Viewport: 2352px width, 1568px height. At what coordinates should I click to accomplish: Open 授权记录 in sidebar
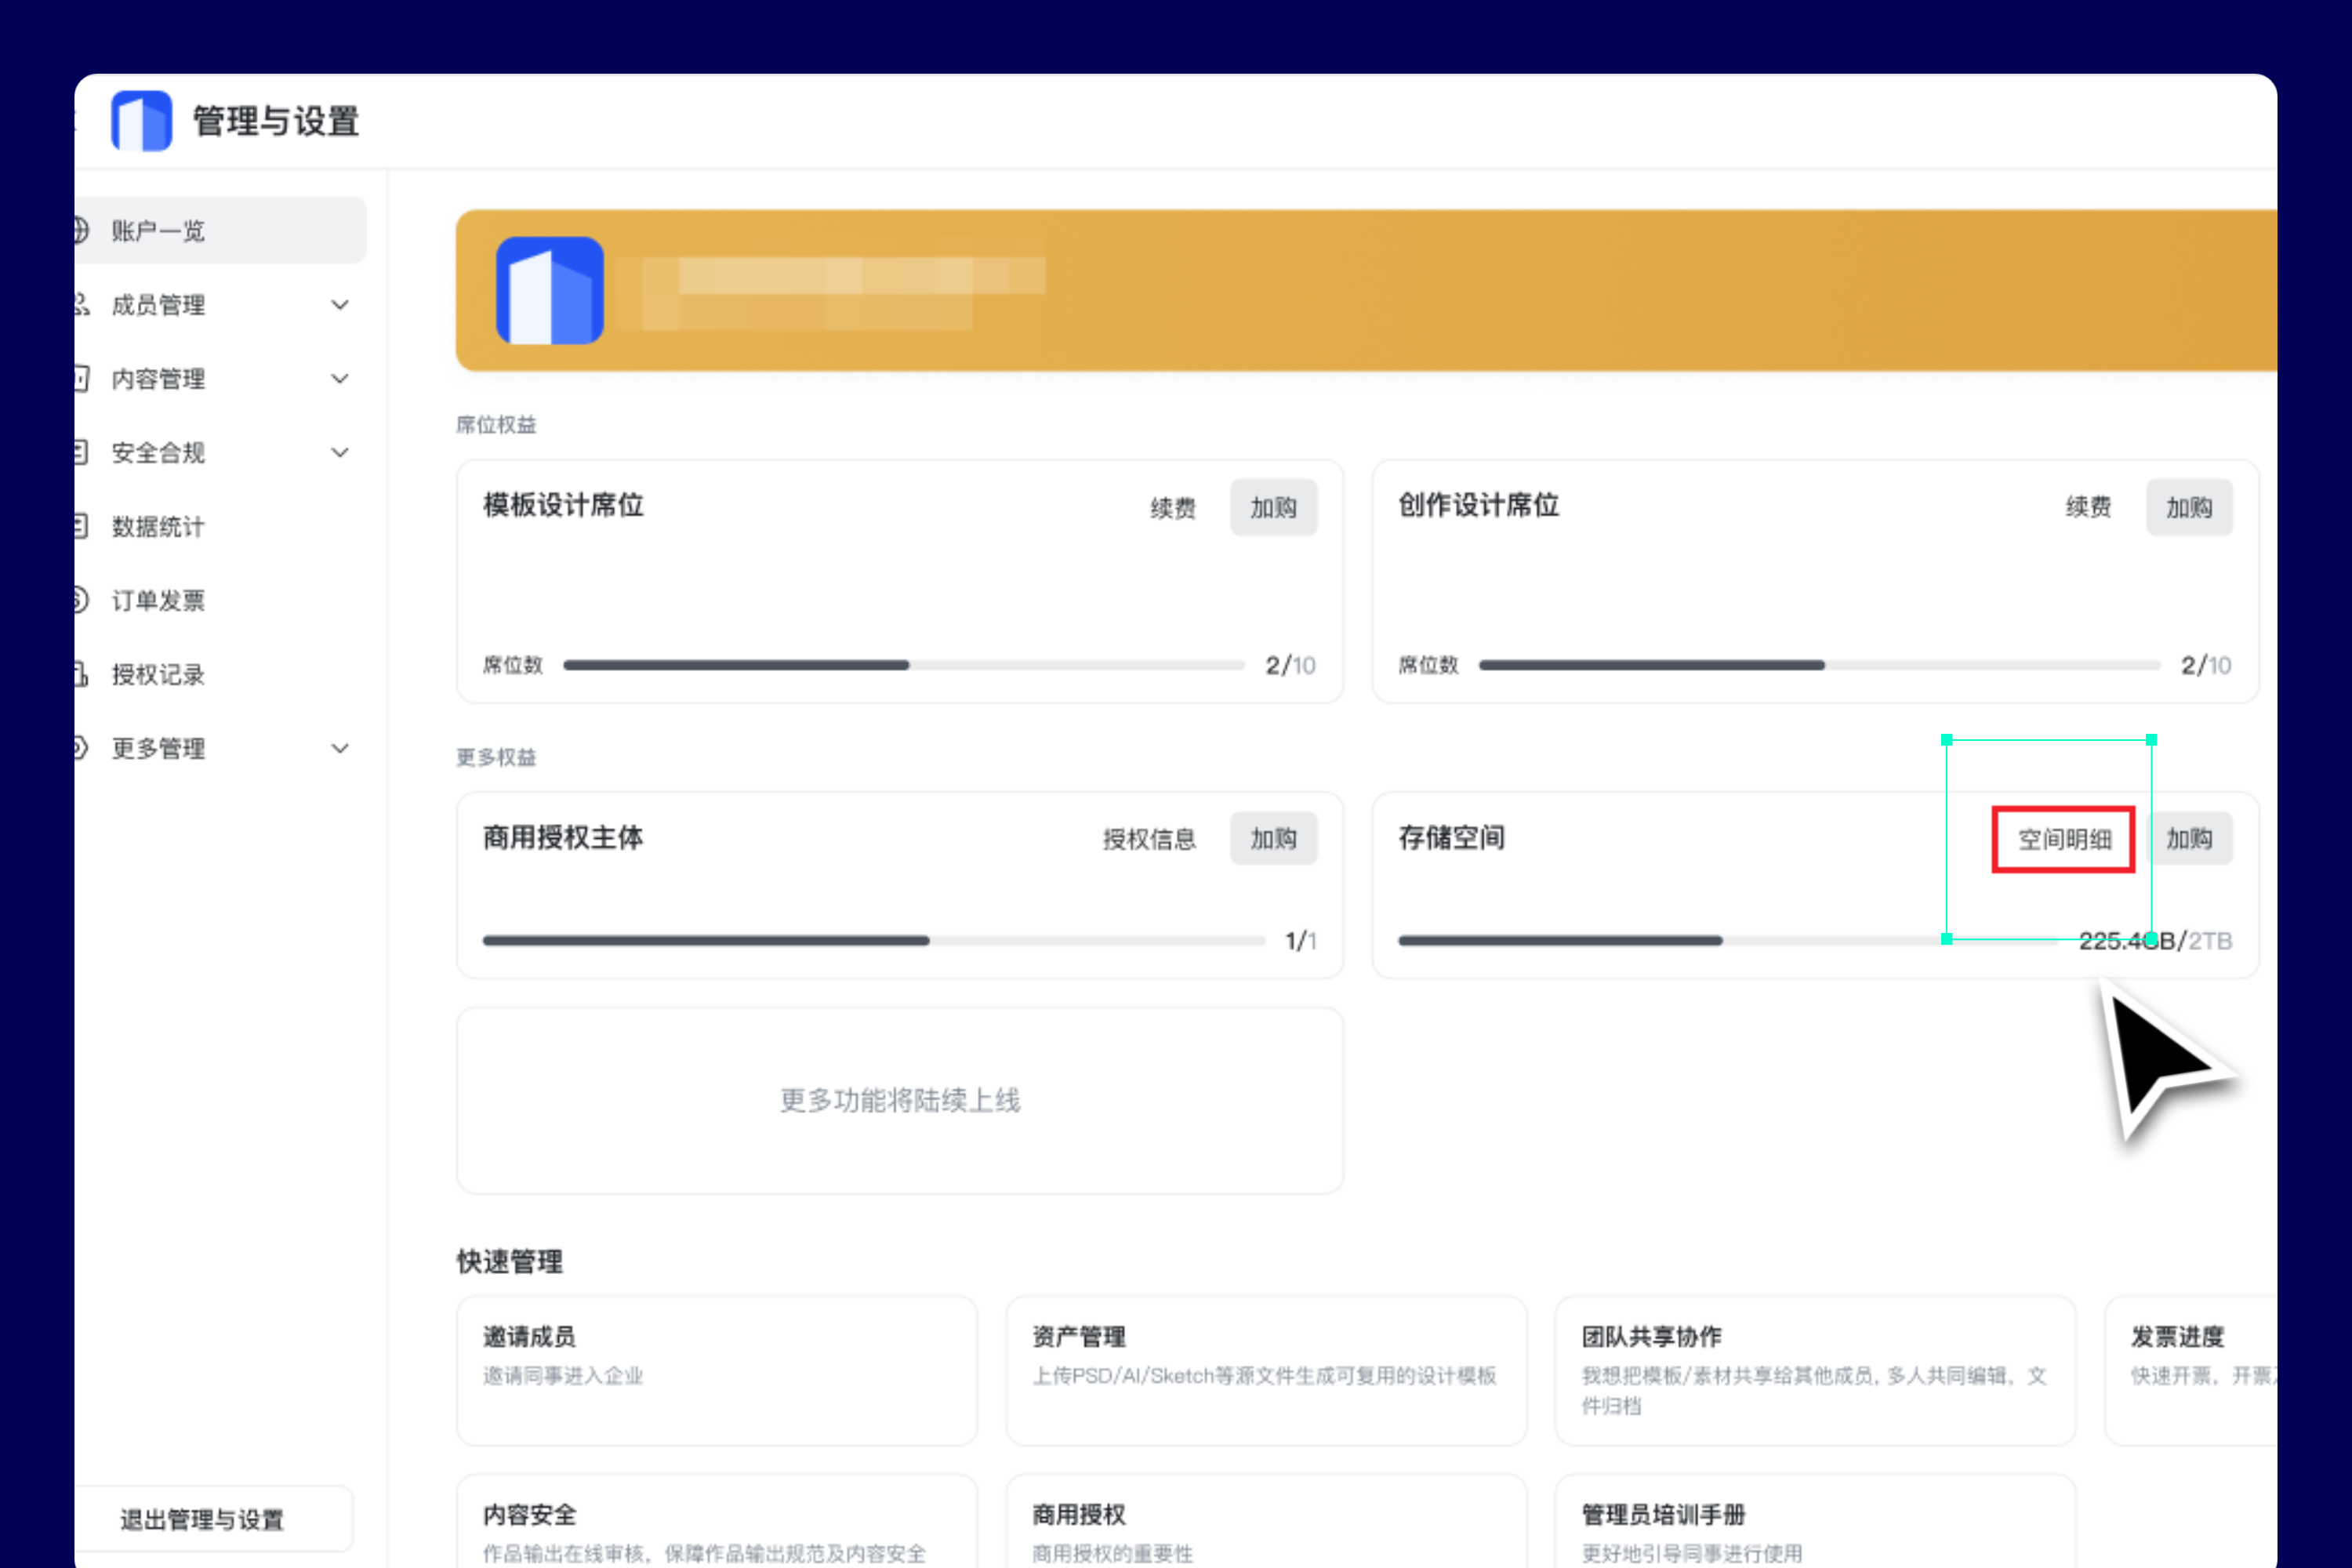coord(158,675)
